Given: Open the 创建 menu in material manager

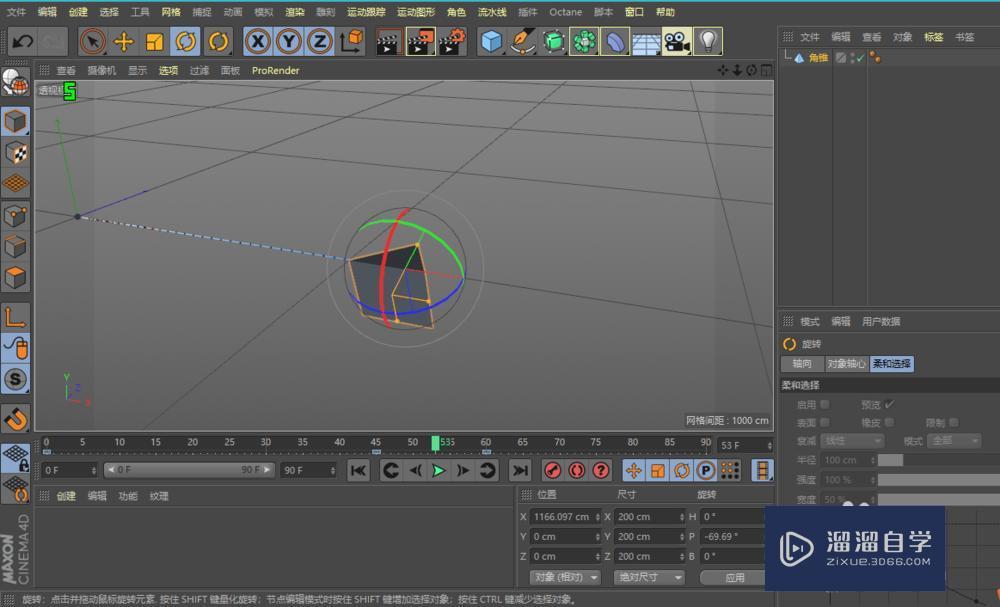Looking at the screenshot, I should (66, 495).
